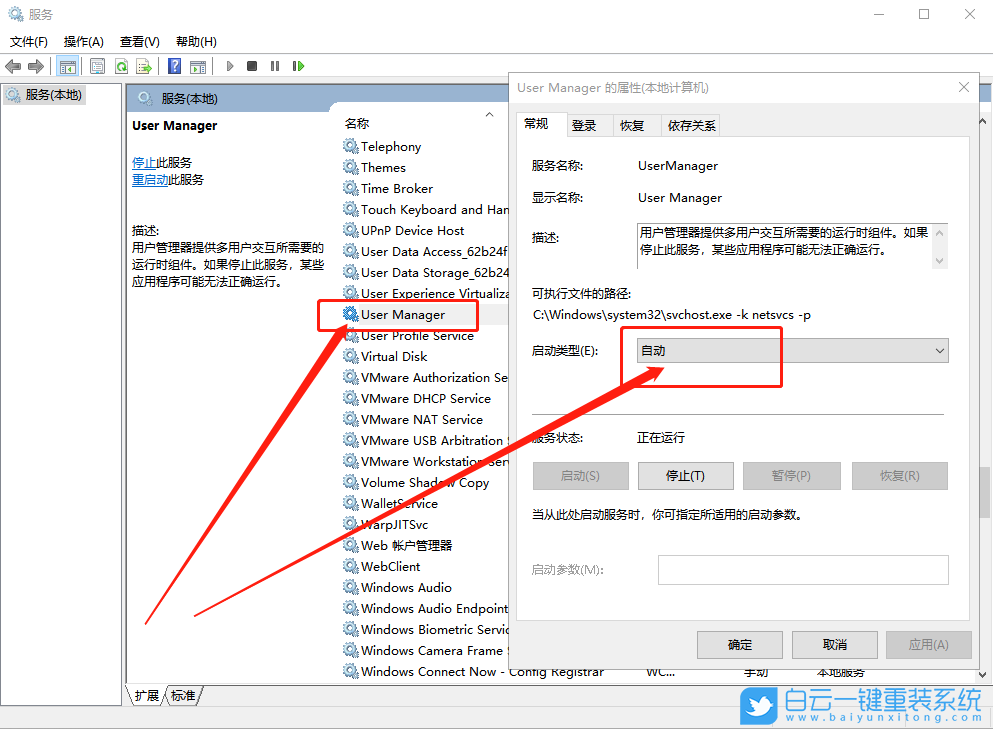This screenshot has height=730, width=993.
Task: Click the 启动参数(M) input field
Action: (x=800, y=570)
